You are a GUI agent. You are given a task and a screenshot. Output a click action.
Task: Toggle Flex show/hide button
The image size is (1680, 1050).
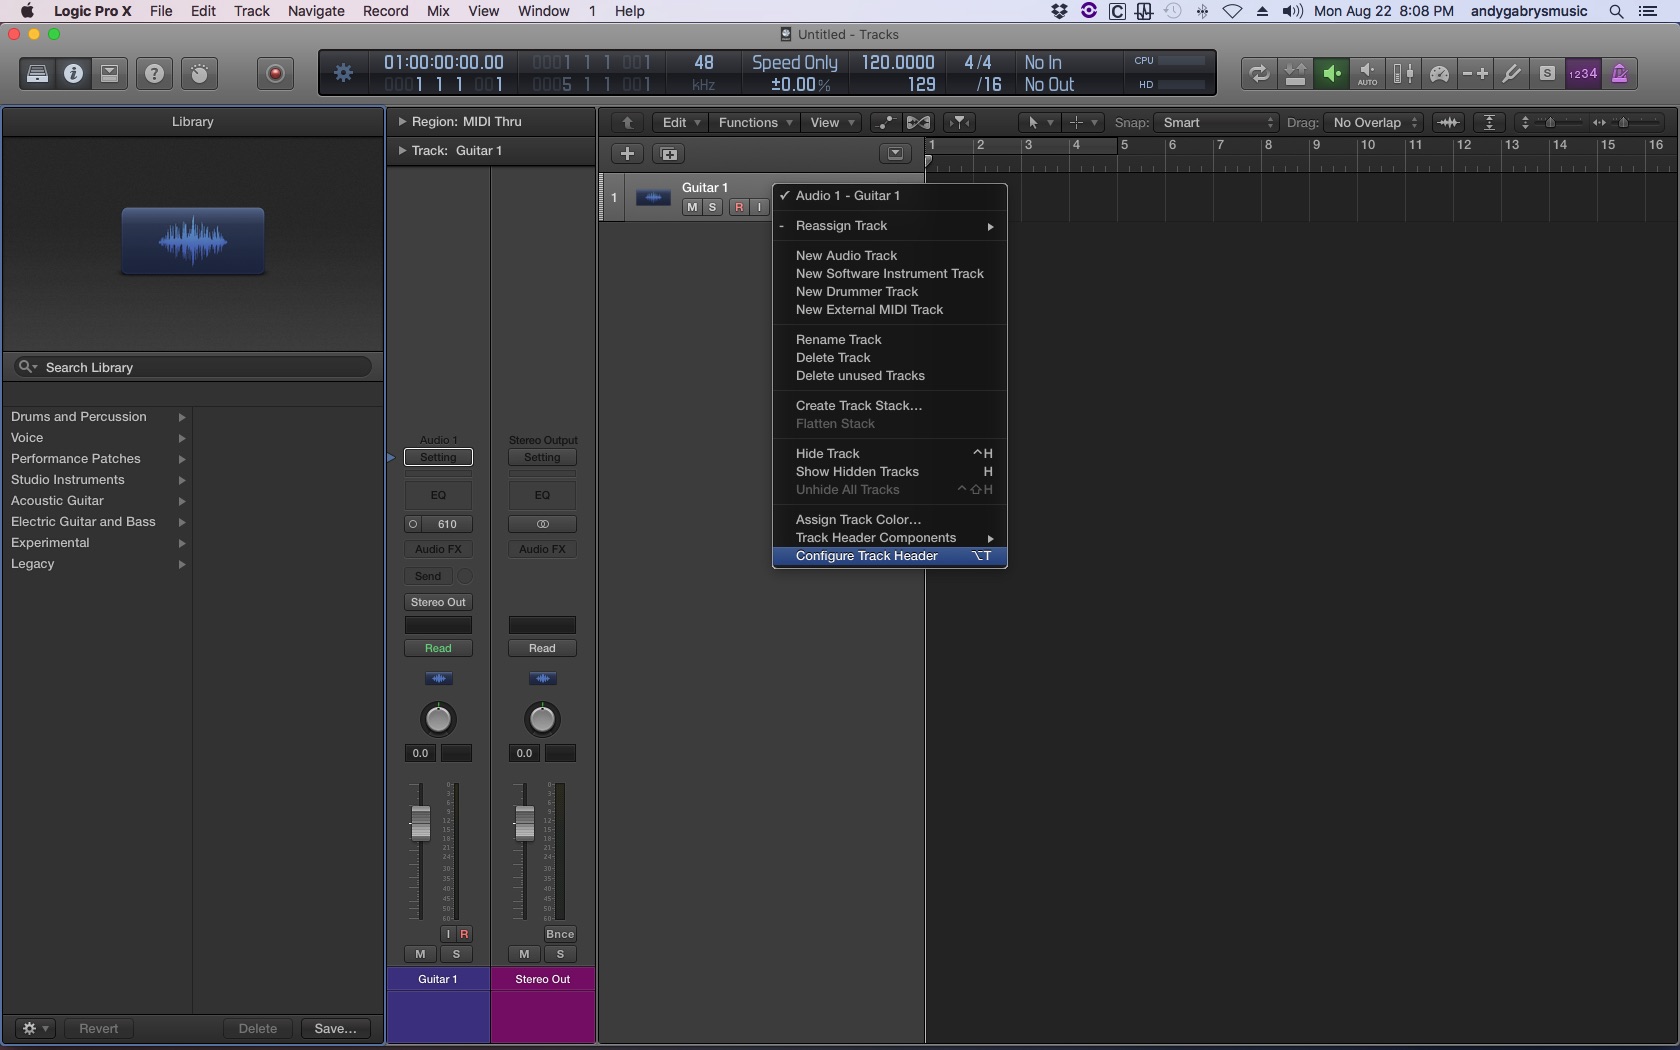click(x=918, y=122)
